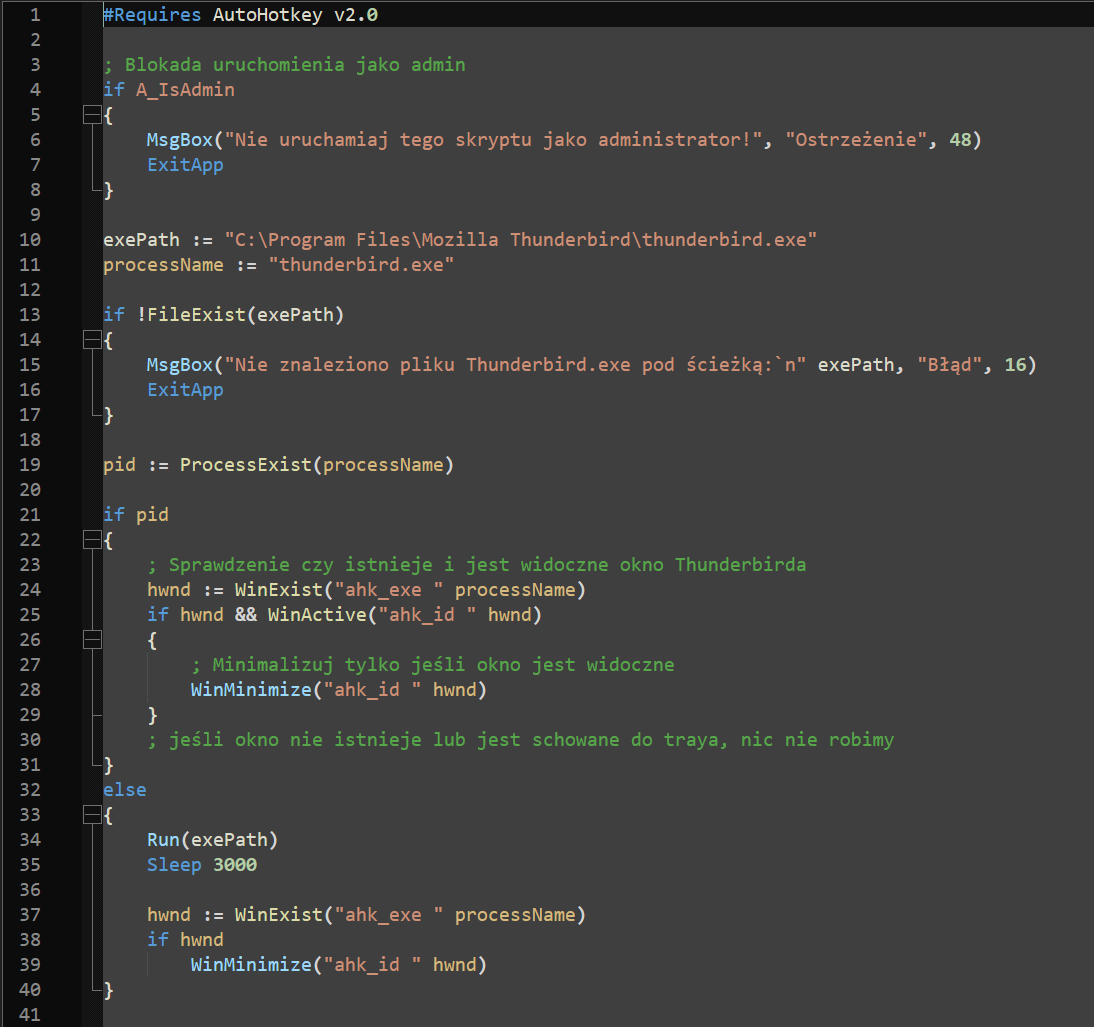Click the 'Sleep 3000' line
This screenshot has width=1094, height=1027.
pos(201,865)
